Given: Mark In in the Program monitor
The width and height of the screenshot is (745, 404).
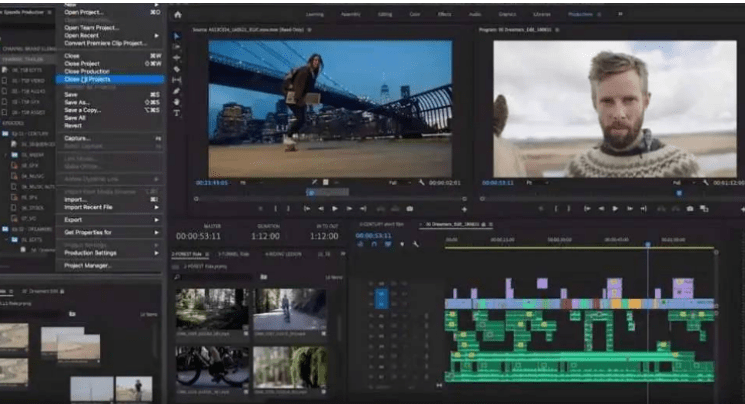Looking at the screenshot, I should 556,209.
